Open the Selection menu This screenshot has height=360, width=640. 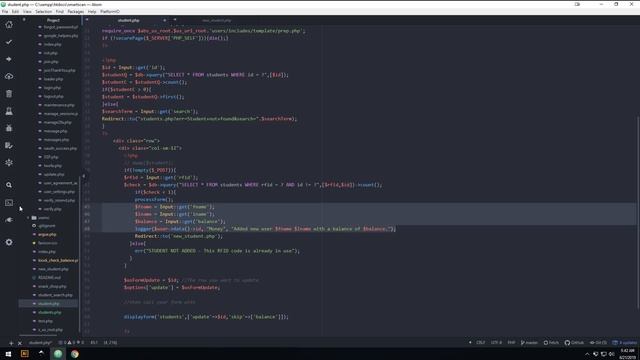coord(43,11)
